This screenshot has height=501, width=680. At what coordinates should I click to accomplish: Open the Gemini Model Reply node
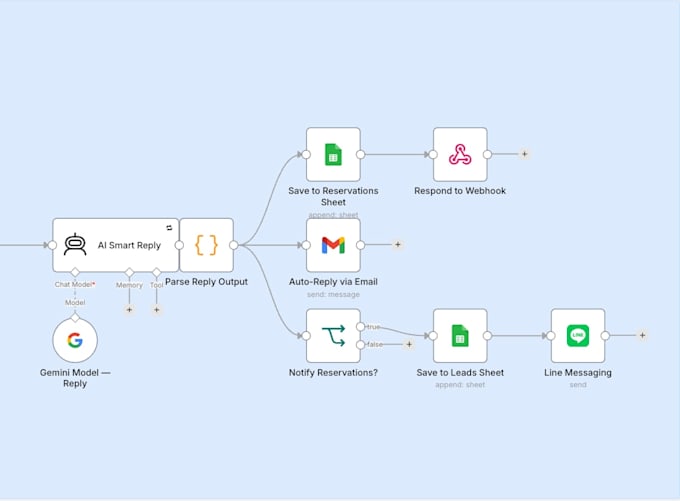(75, 340)
